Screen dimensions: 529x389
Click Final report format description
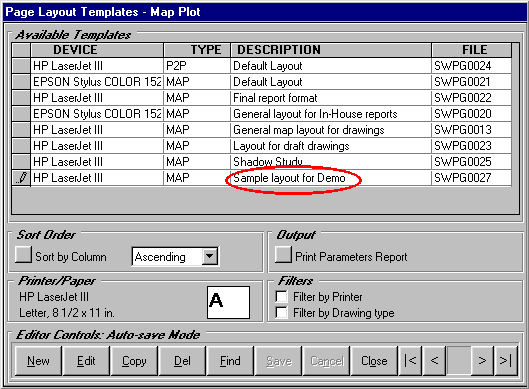331,98
